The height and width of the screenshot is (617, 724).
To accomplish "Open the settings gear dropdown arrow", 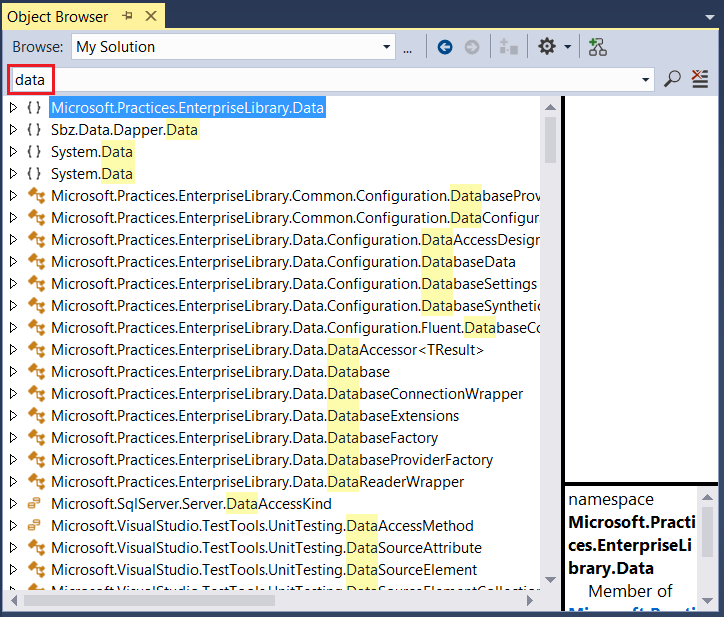I will click(x=568, y=47).
